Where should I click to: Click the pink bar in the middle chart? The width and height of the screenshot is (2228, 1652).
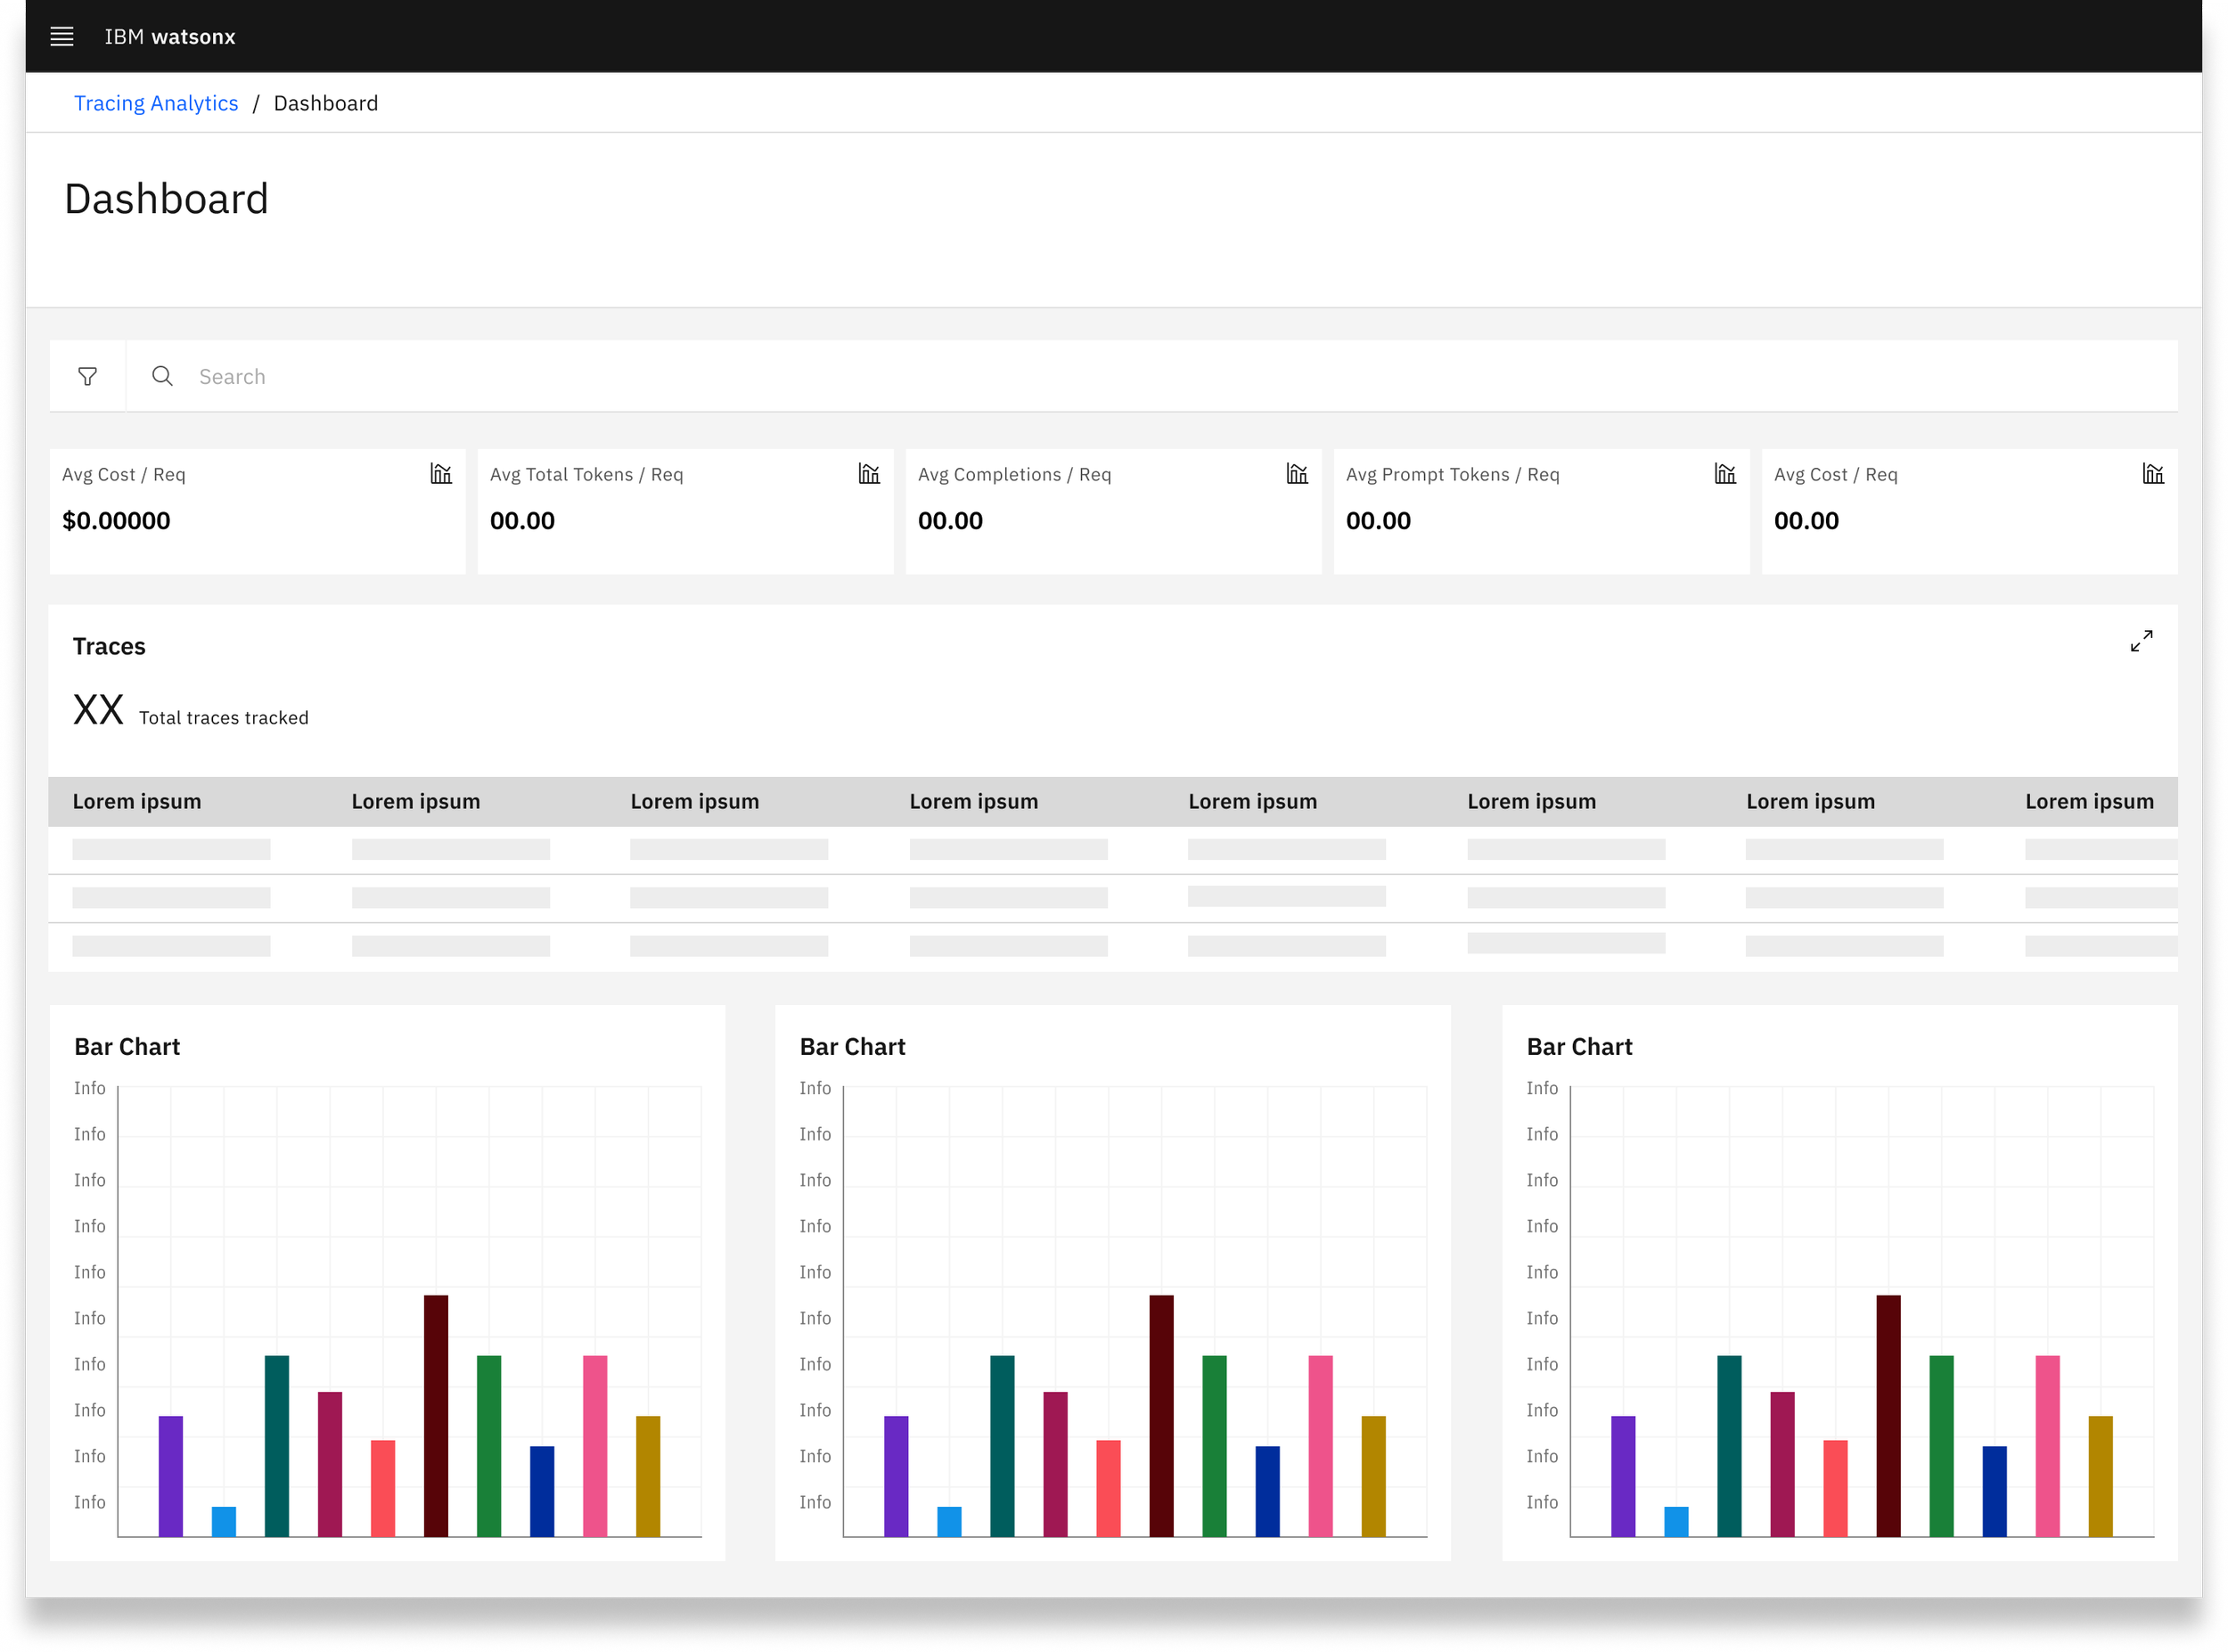tap(1320, 1446)
